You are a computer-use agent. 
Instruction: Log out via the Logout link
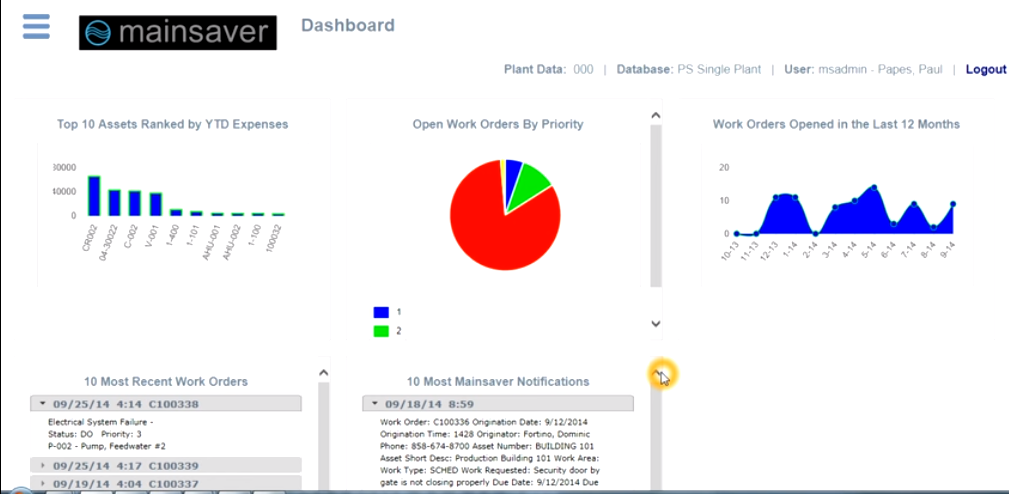pos(986,70)
